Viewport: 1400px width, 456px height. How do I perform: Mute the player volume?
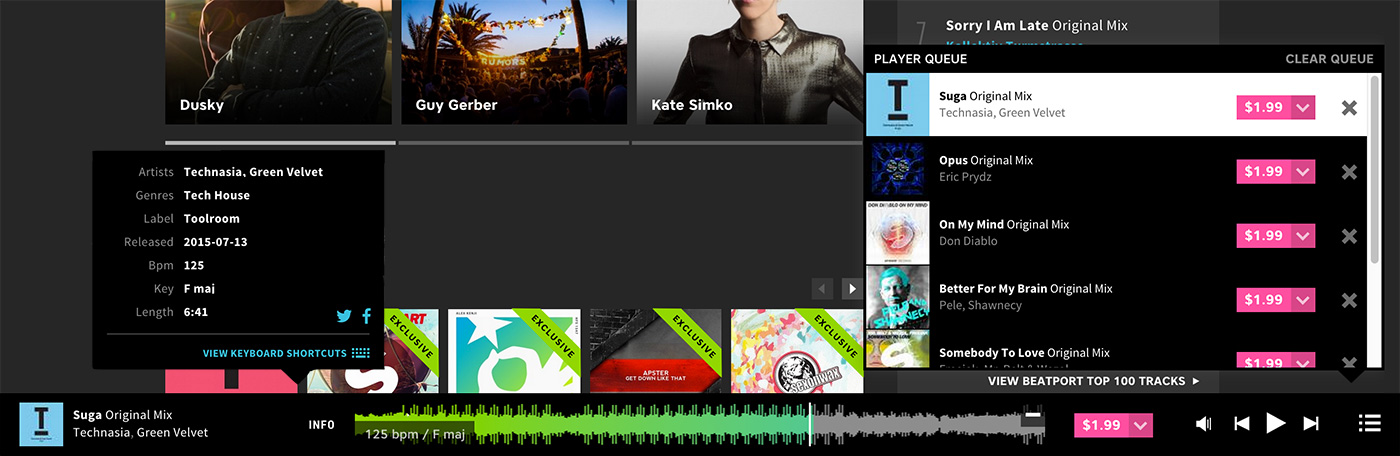click(x=1204, y=424)
